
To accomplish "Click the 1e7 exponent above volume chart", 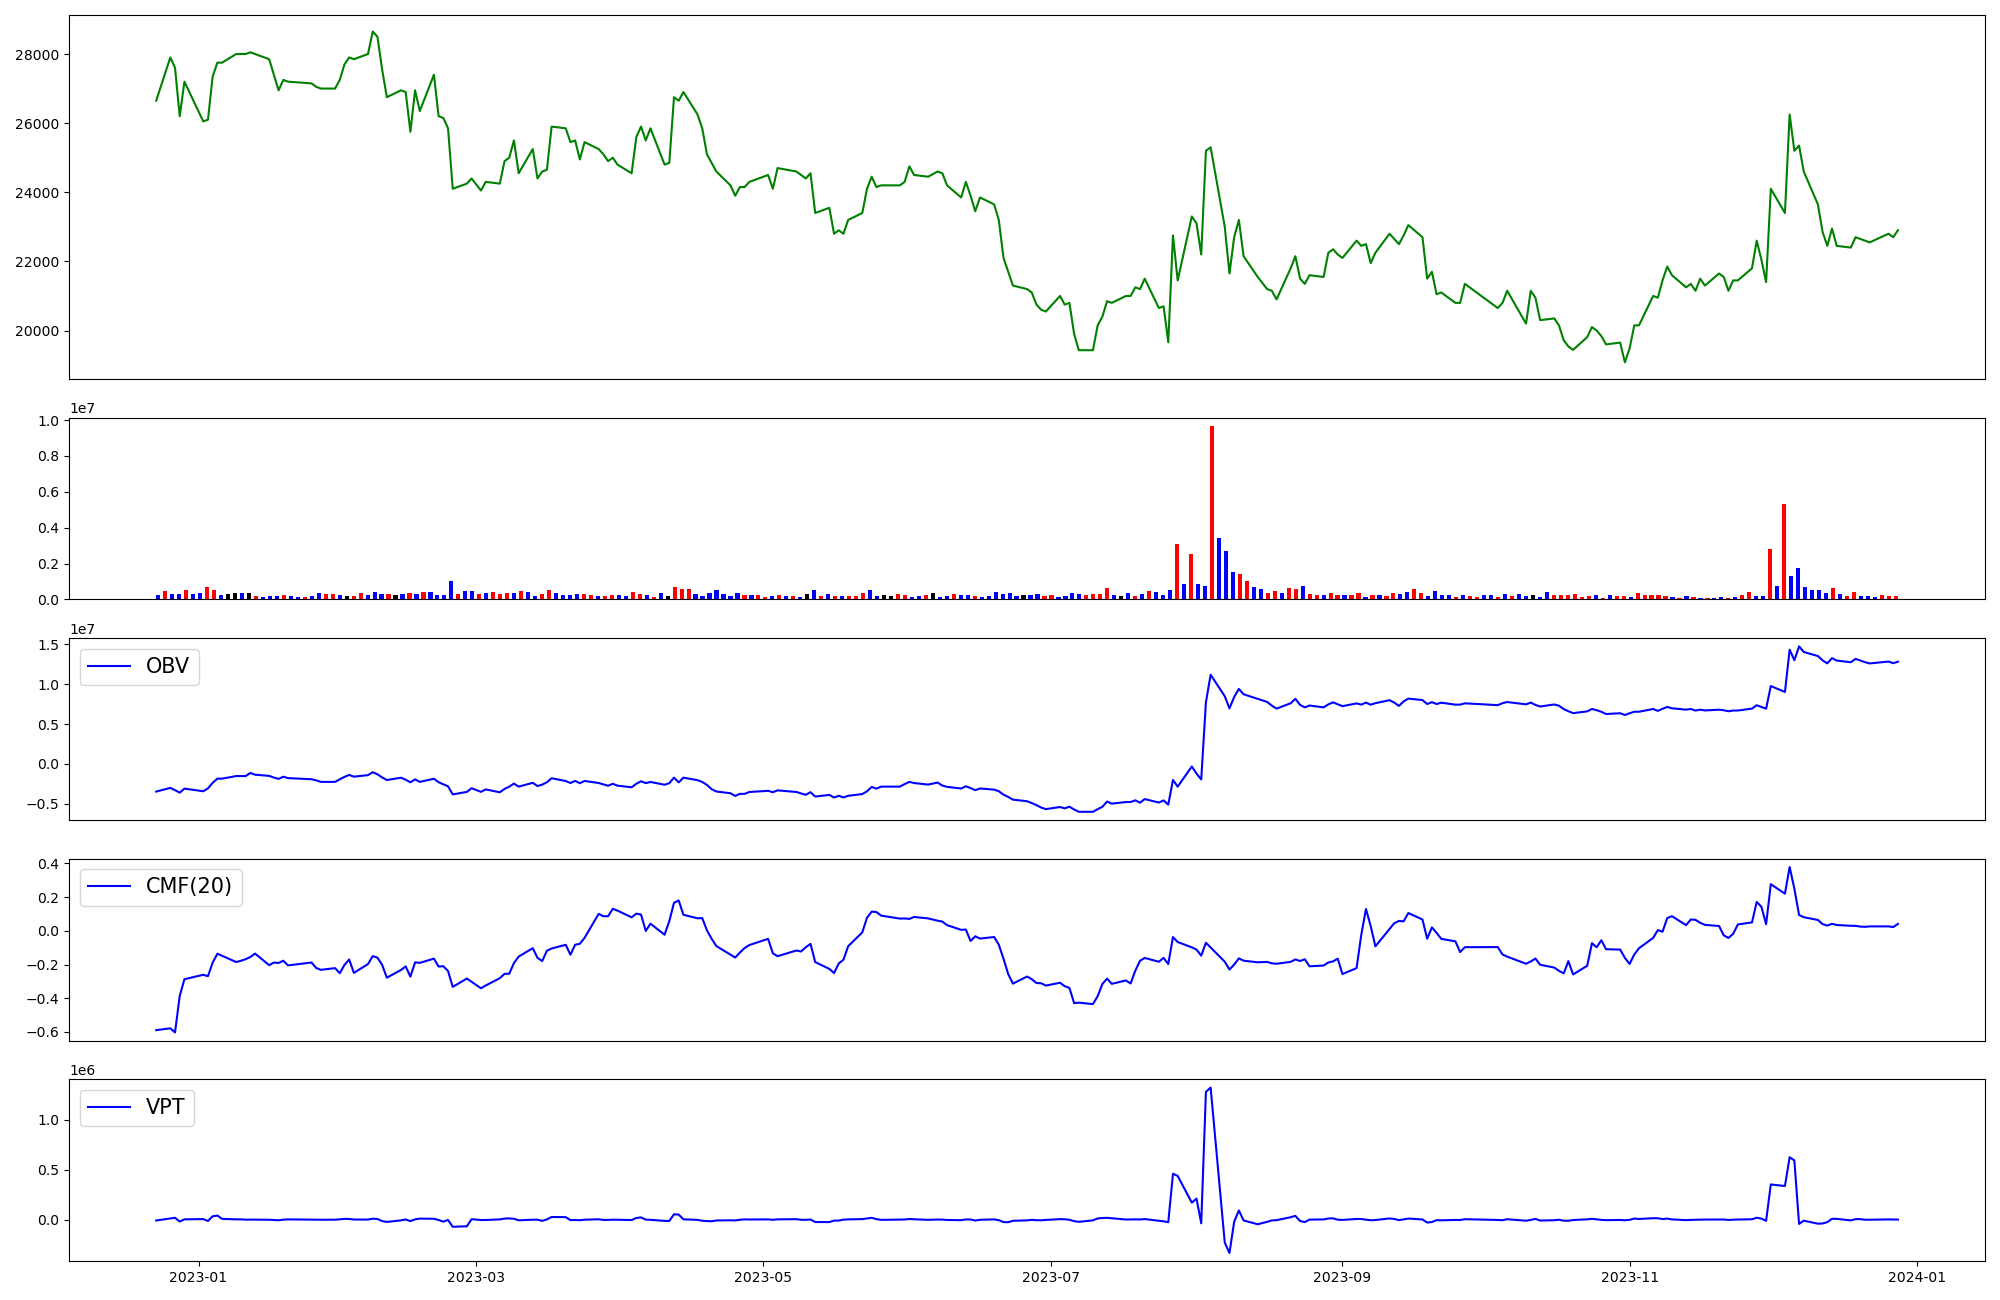I will click(x=82, y=408).
